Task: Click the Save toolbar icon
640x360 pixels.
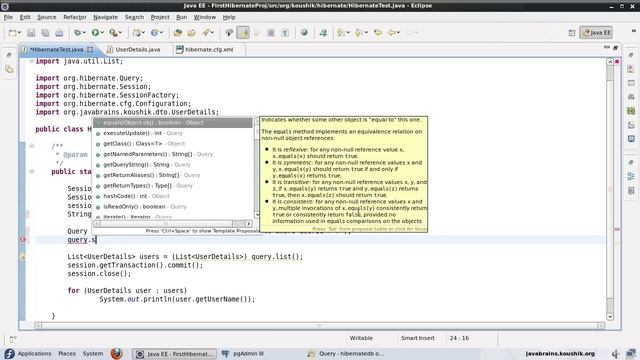Action: tap(31, 33)
